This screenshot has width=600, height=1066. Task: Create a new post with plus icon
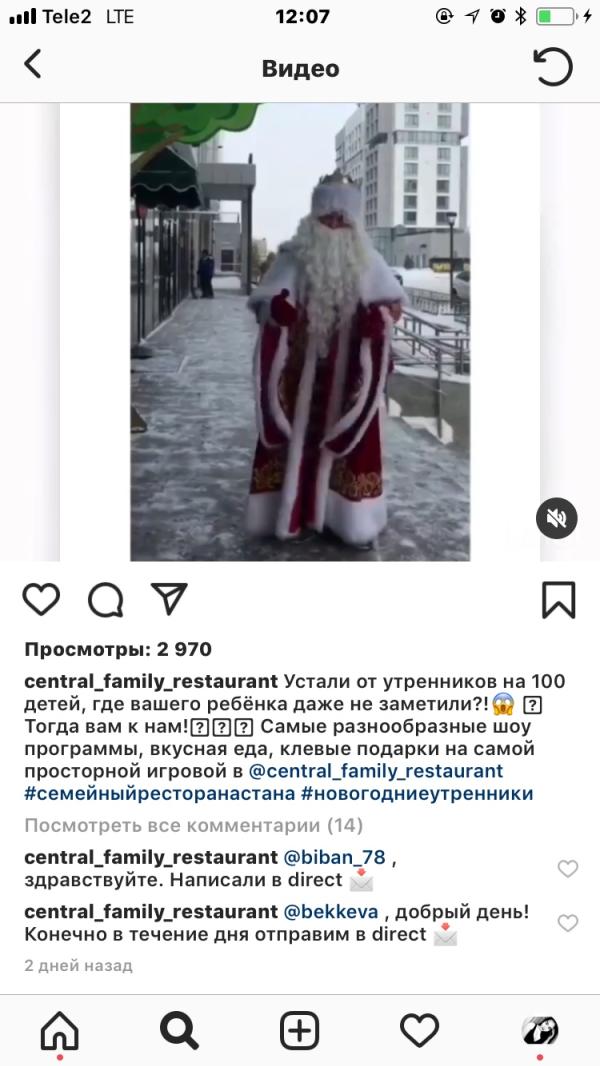pyautogui.click(x=300, y=1031)
